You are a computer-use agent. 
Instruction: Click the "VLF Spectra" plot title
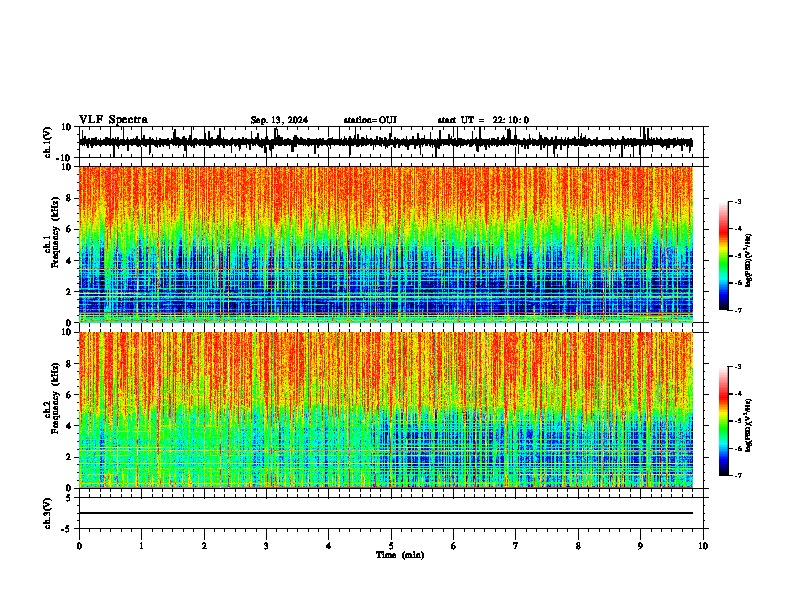[113, 120]
